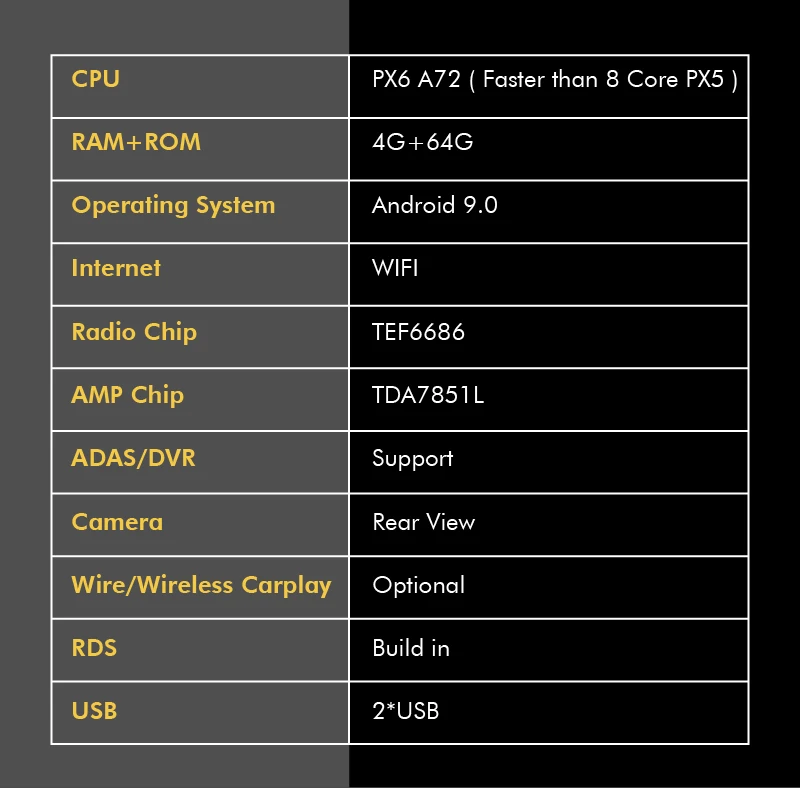Select the 2*USB value text
Viewport: 800px width, 788px height.
point(405,711)
